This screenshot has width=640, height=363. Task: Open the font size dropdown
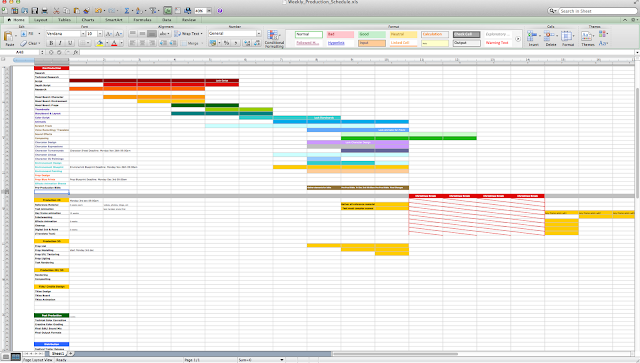(x=100, y=33)
